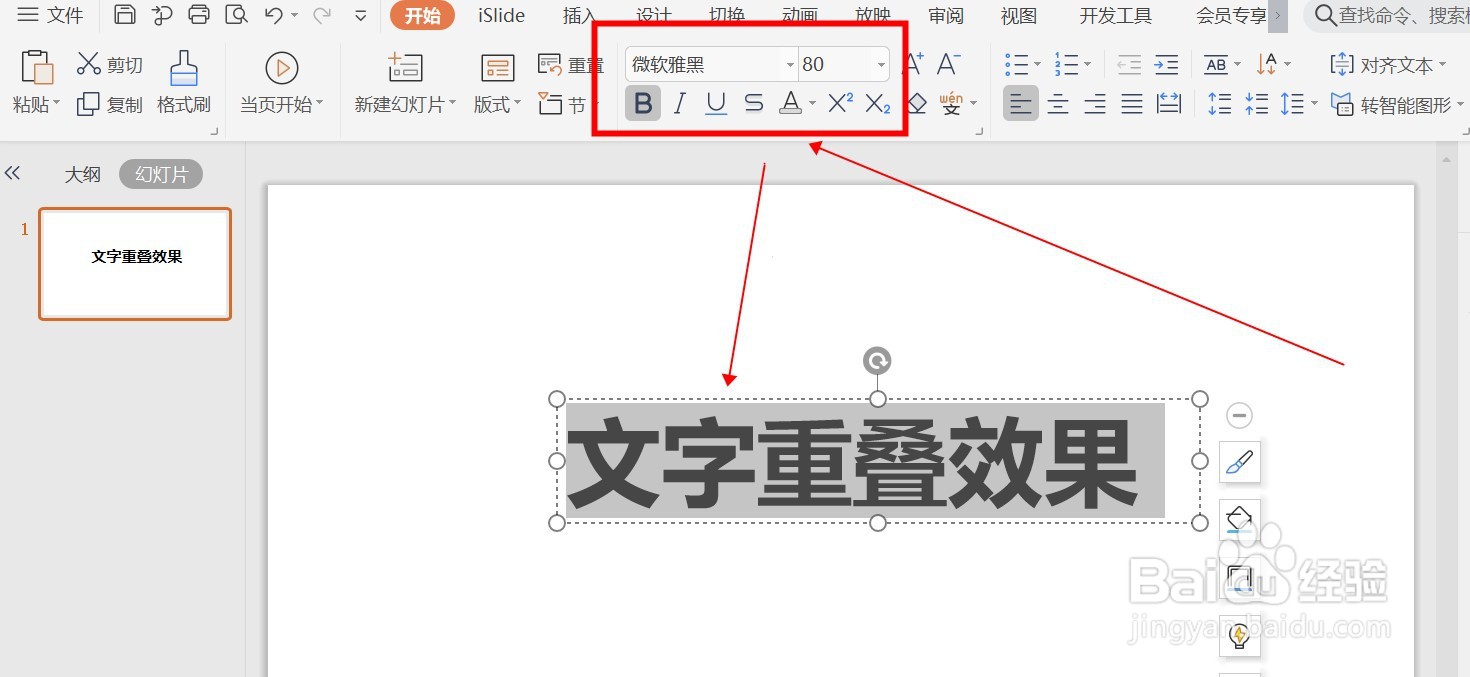1470x677 pixels.
Task: Select slide 1 thumbnail
Action: [135, 264]
